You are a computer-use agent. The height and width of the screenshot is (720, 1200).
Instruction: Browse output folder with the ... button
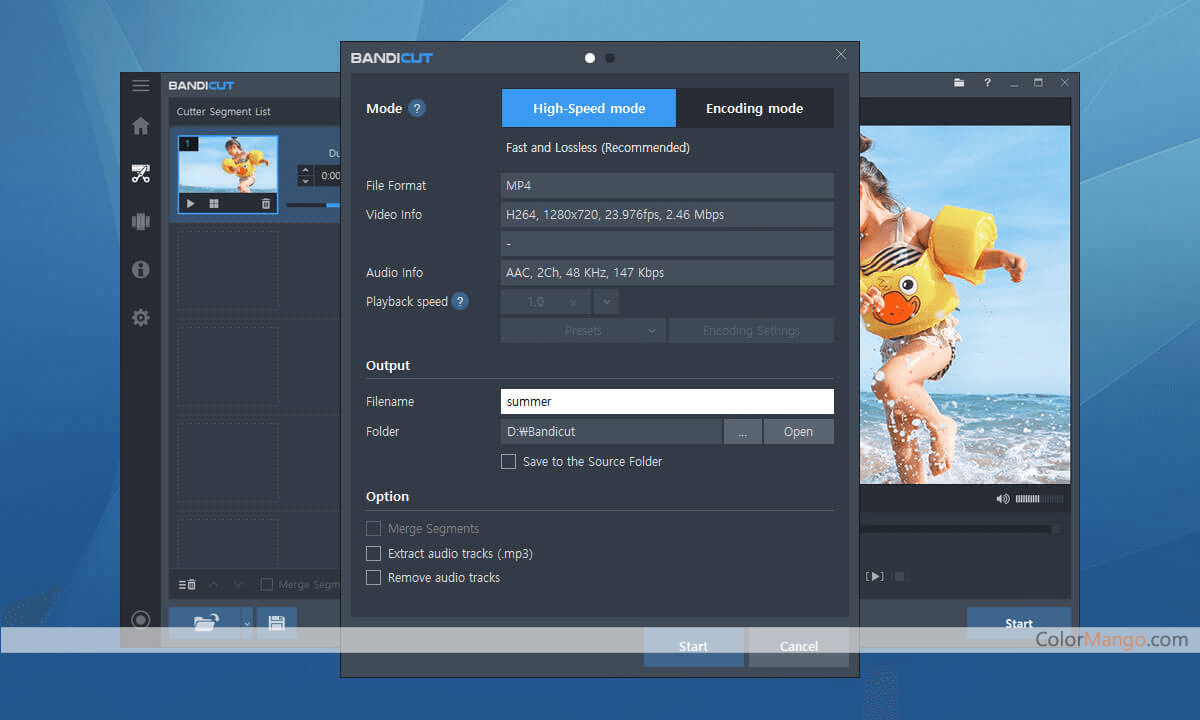743,431
